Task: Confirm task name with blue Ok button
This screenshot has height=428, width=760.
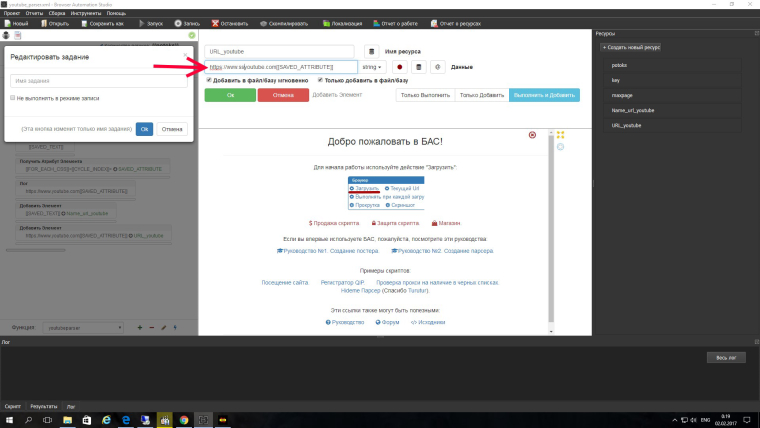Action: coord(144,129)
